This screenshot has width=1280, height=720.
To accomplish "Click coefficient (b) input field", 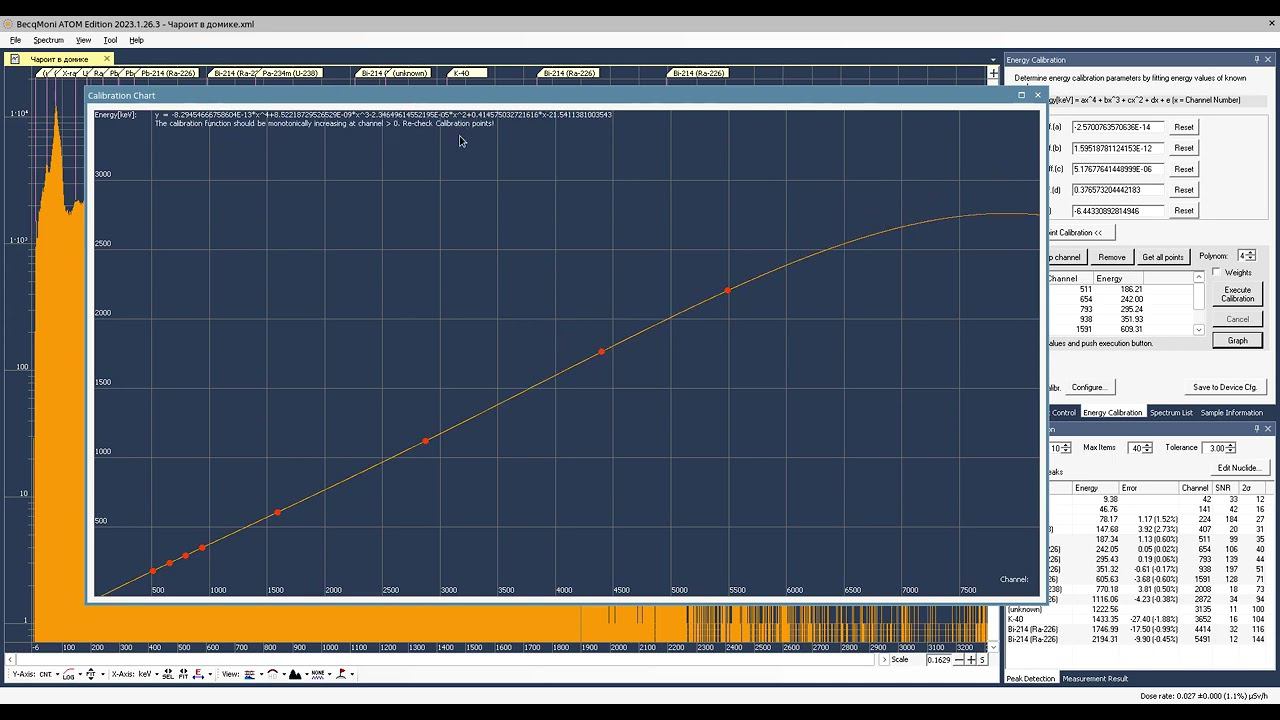I will point(1117,148).
